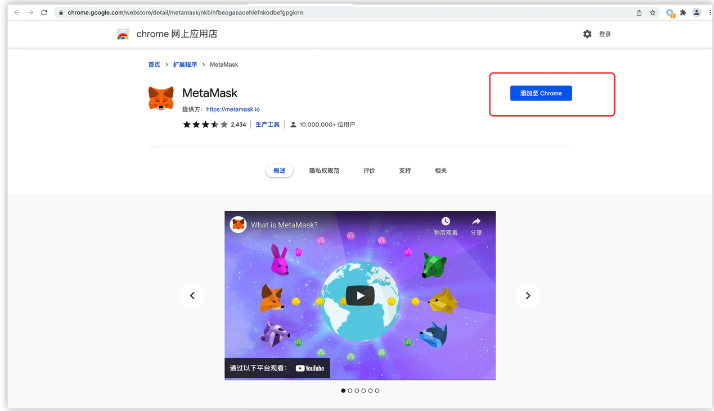The image size is (714, 411).
Task: Click the MetaMask breadcrumb text
Action: pos(224,65)
